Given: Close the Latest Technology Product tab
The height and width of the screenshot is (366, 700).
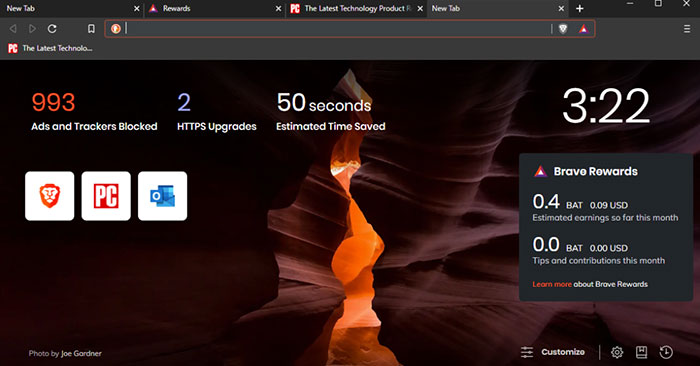Looking at the screenshot, I should (420, 8).
